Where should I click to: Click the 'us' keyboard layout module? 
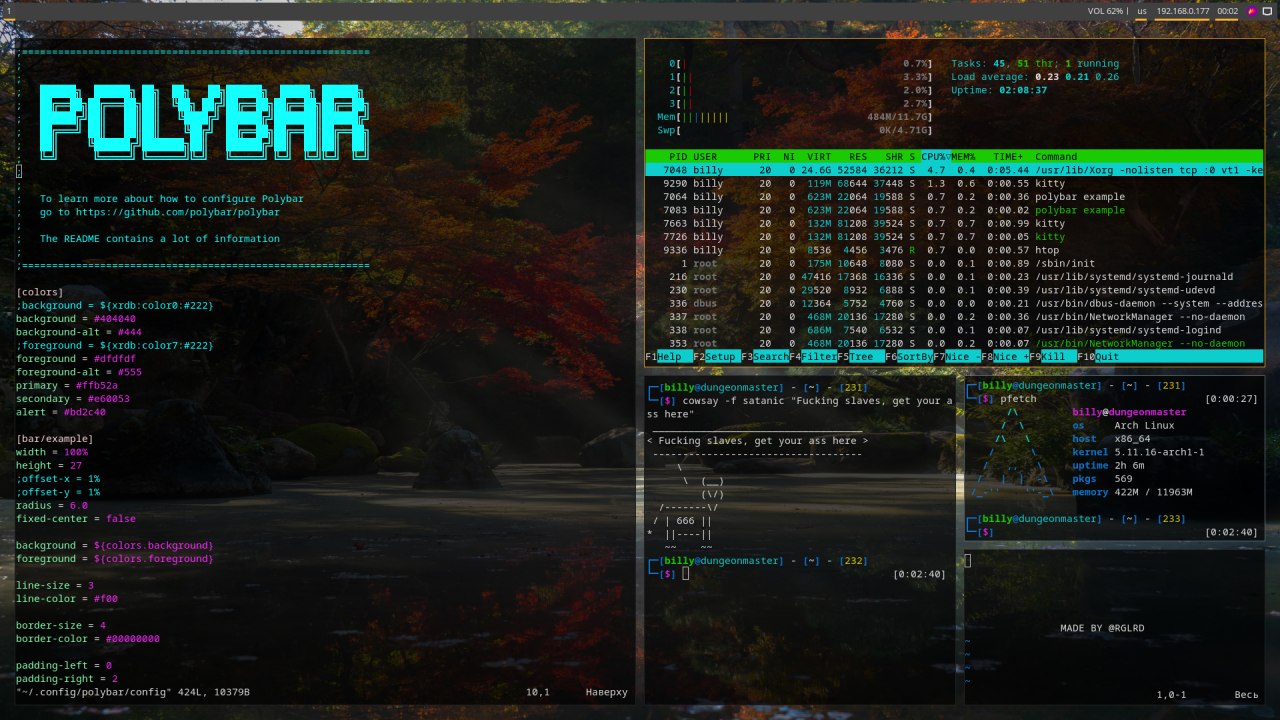(1142, 11)
